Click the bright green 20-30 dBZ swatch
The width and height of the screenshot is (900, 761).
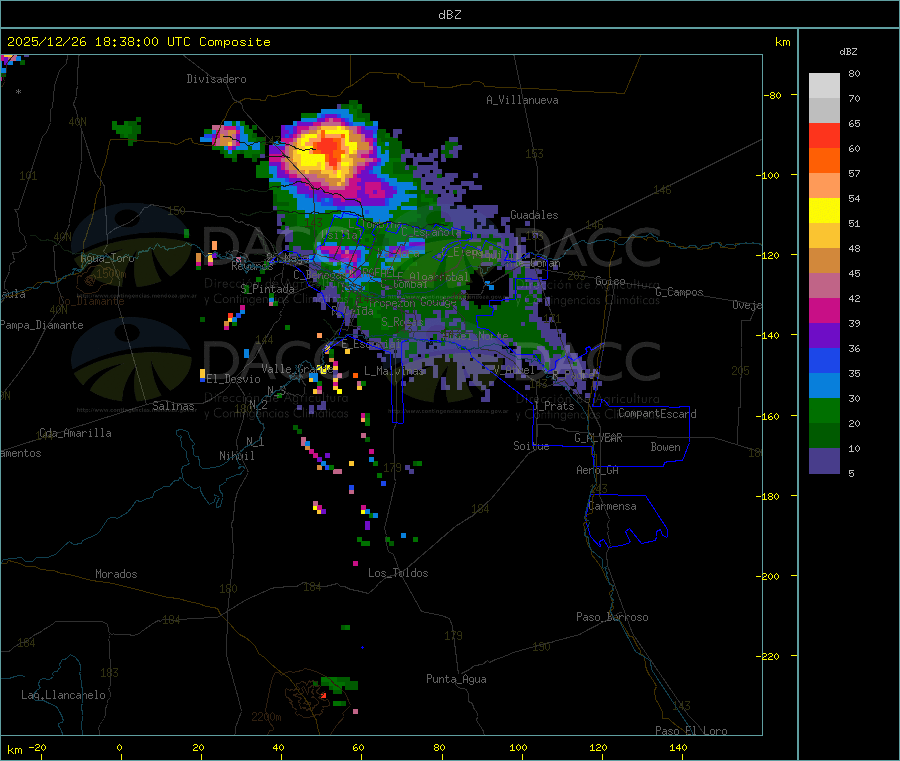click(x=824, y=410)
